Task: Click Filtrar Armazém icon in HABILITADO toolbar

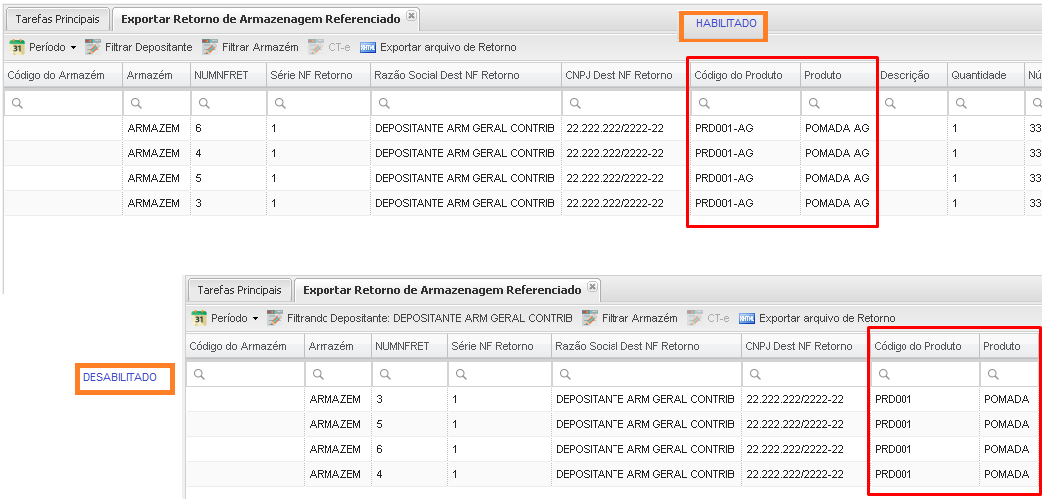Action: coord(210,47)
